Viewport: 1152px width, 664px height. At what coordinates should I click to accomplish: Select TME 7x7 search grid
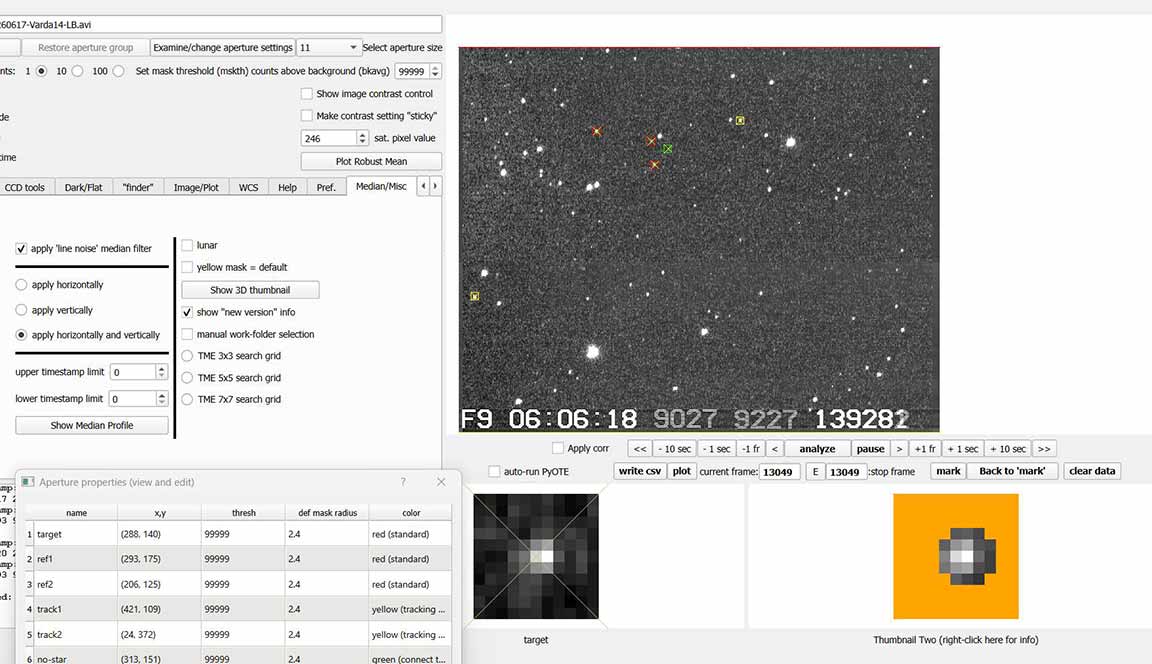tap(187, 400)
